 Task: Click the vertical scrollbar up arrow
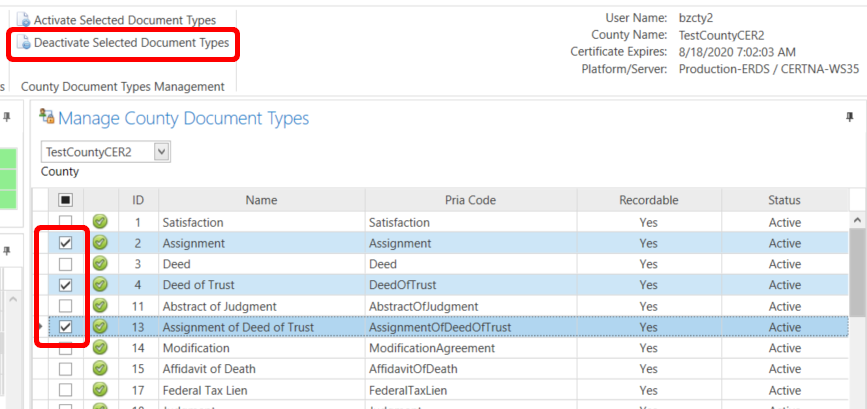click(x=857, y=219)
